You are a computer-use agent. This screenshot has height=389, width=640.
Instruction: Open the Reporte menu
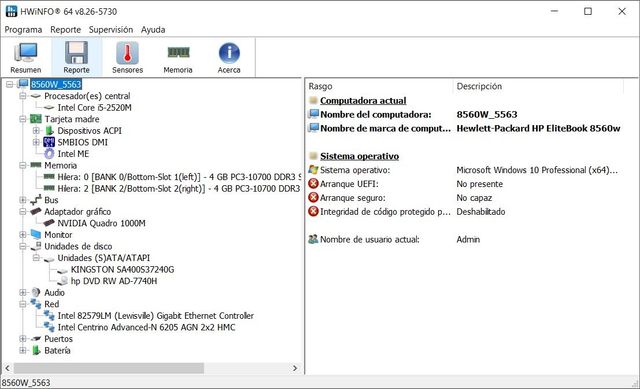pos(65,29)
